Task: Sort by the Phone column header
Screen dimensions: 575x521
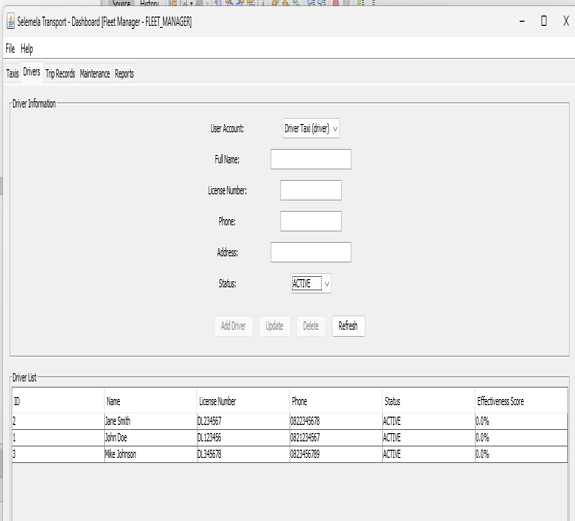Action: point(336,401)
